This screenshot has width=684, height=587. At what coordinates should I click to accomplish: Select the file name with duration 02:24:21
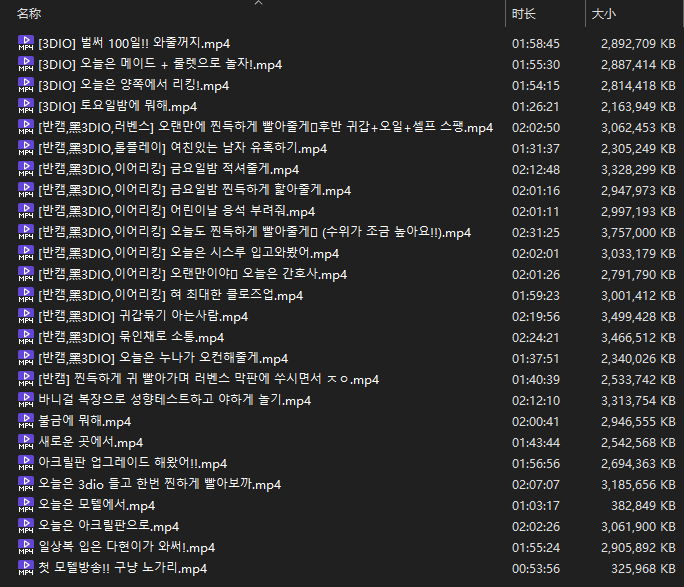tap(131, 337)
